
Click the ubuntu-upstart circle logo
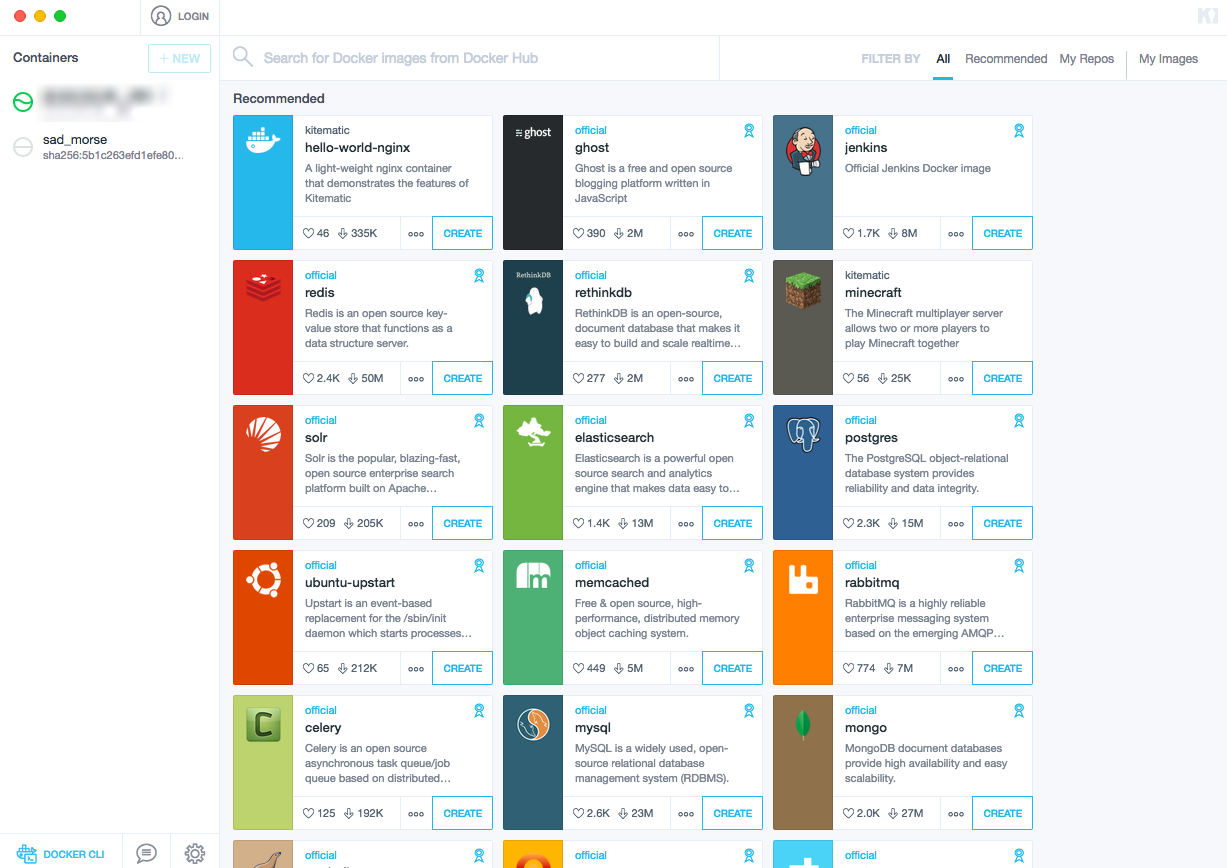pos(263,579)
